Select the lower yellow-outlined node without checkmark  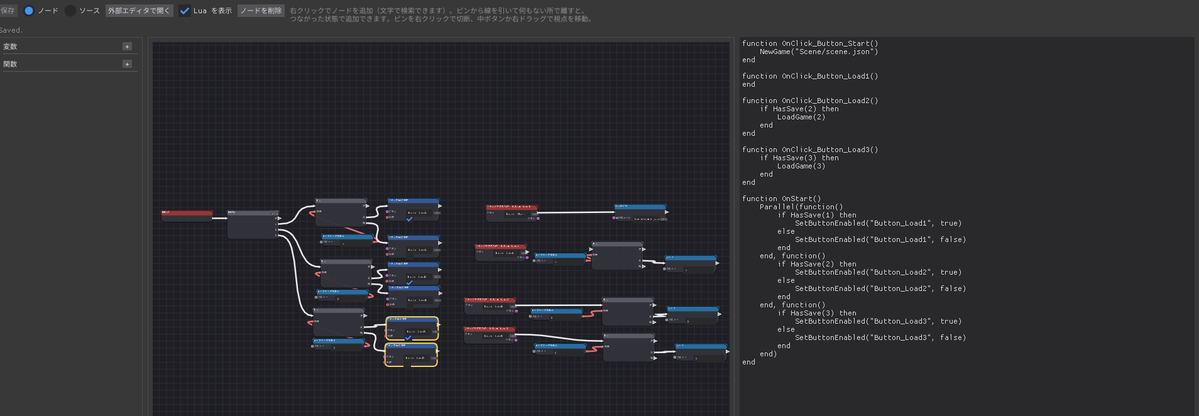(411, 355)
